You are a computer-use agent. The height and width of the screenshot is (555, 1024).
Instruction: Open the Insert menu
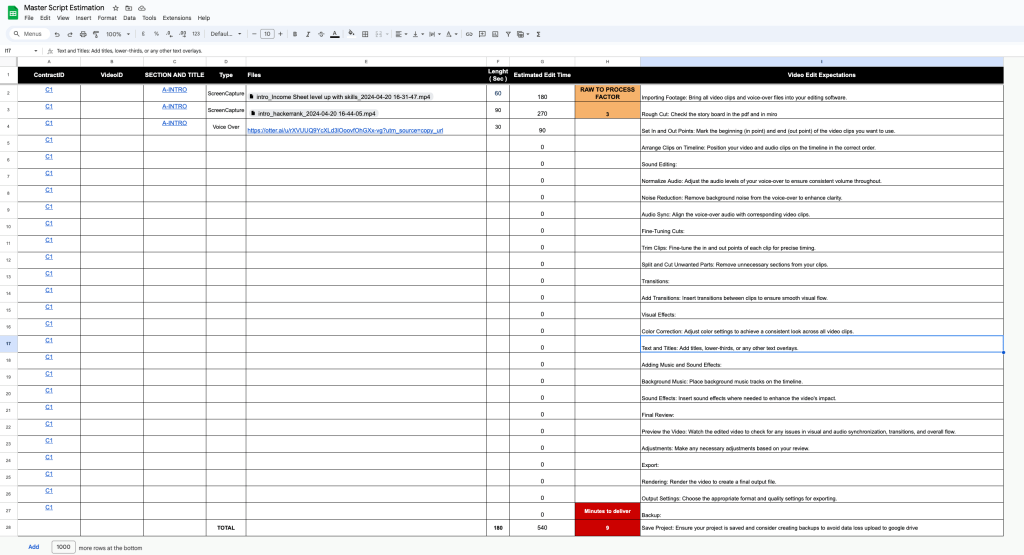84,18
